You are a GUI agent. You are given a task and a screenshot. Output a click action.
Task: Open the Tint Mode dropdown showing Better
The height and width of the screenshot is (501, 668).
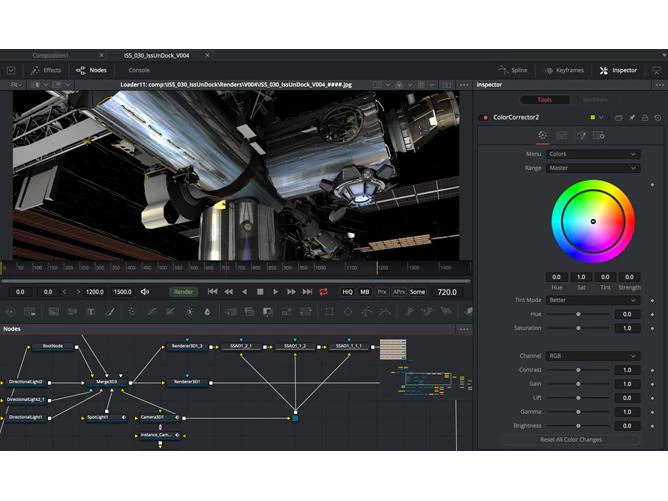coord(593,300)
